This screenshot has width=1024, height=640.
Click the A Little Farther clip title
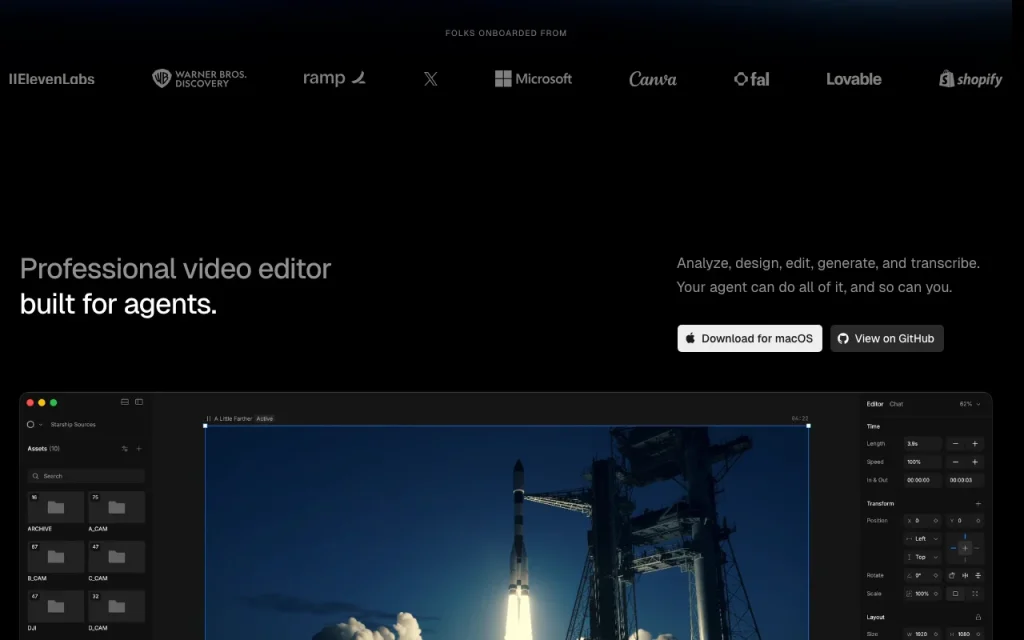(x=233, y=419)
